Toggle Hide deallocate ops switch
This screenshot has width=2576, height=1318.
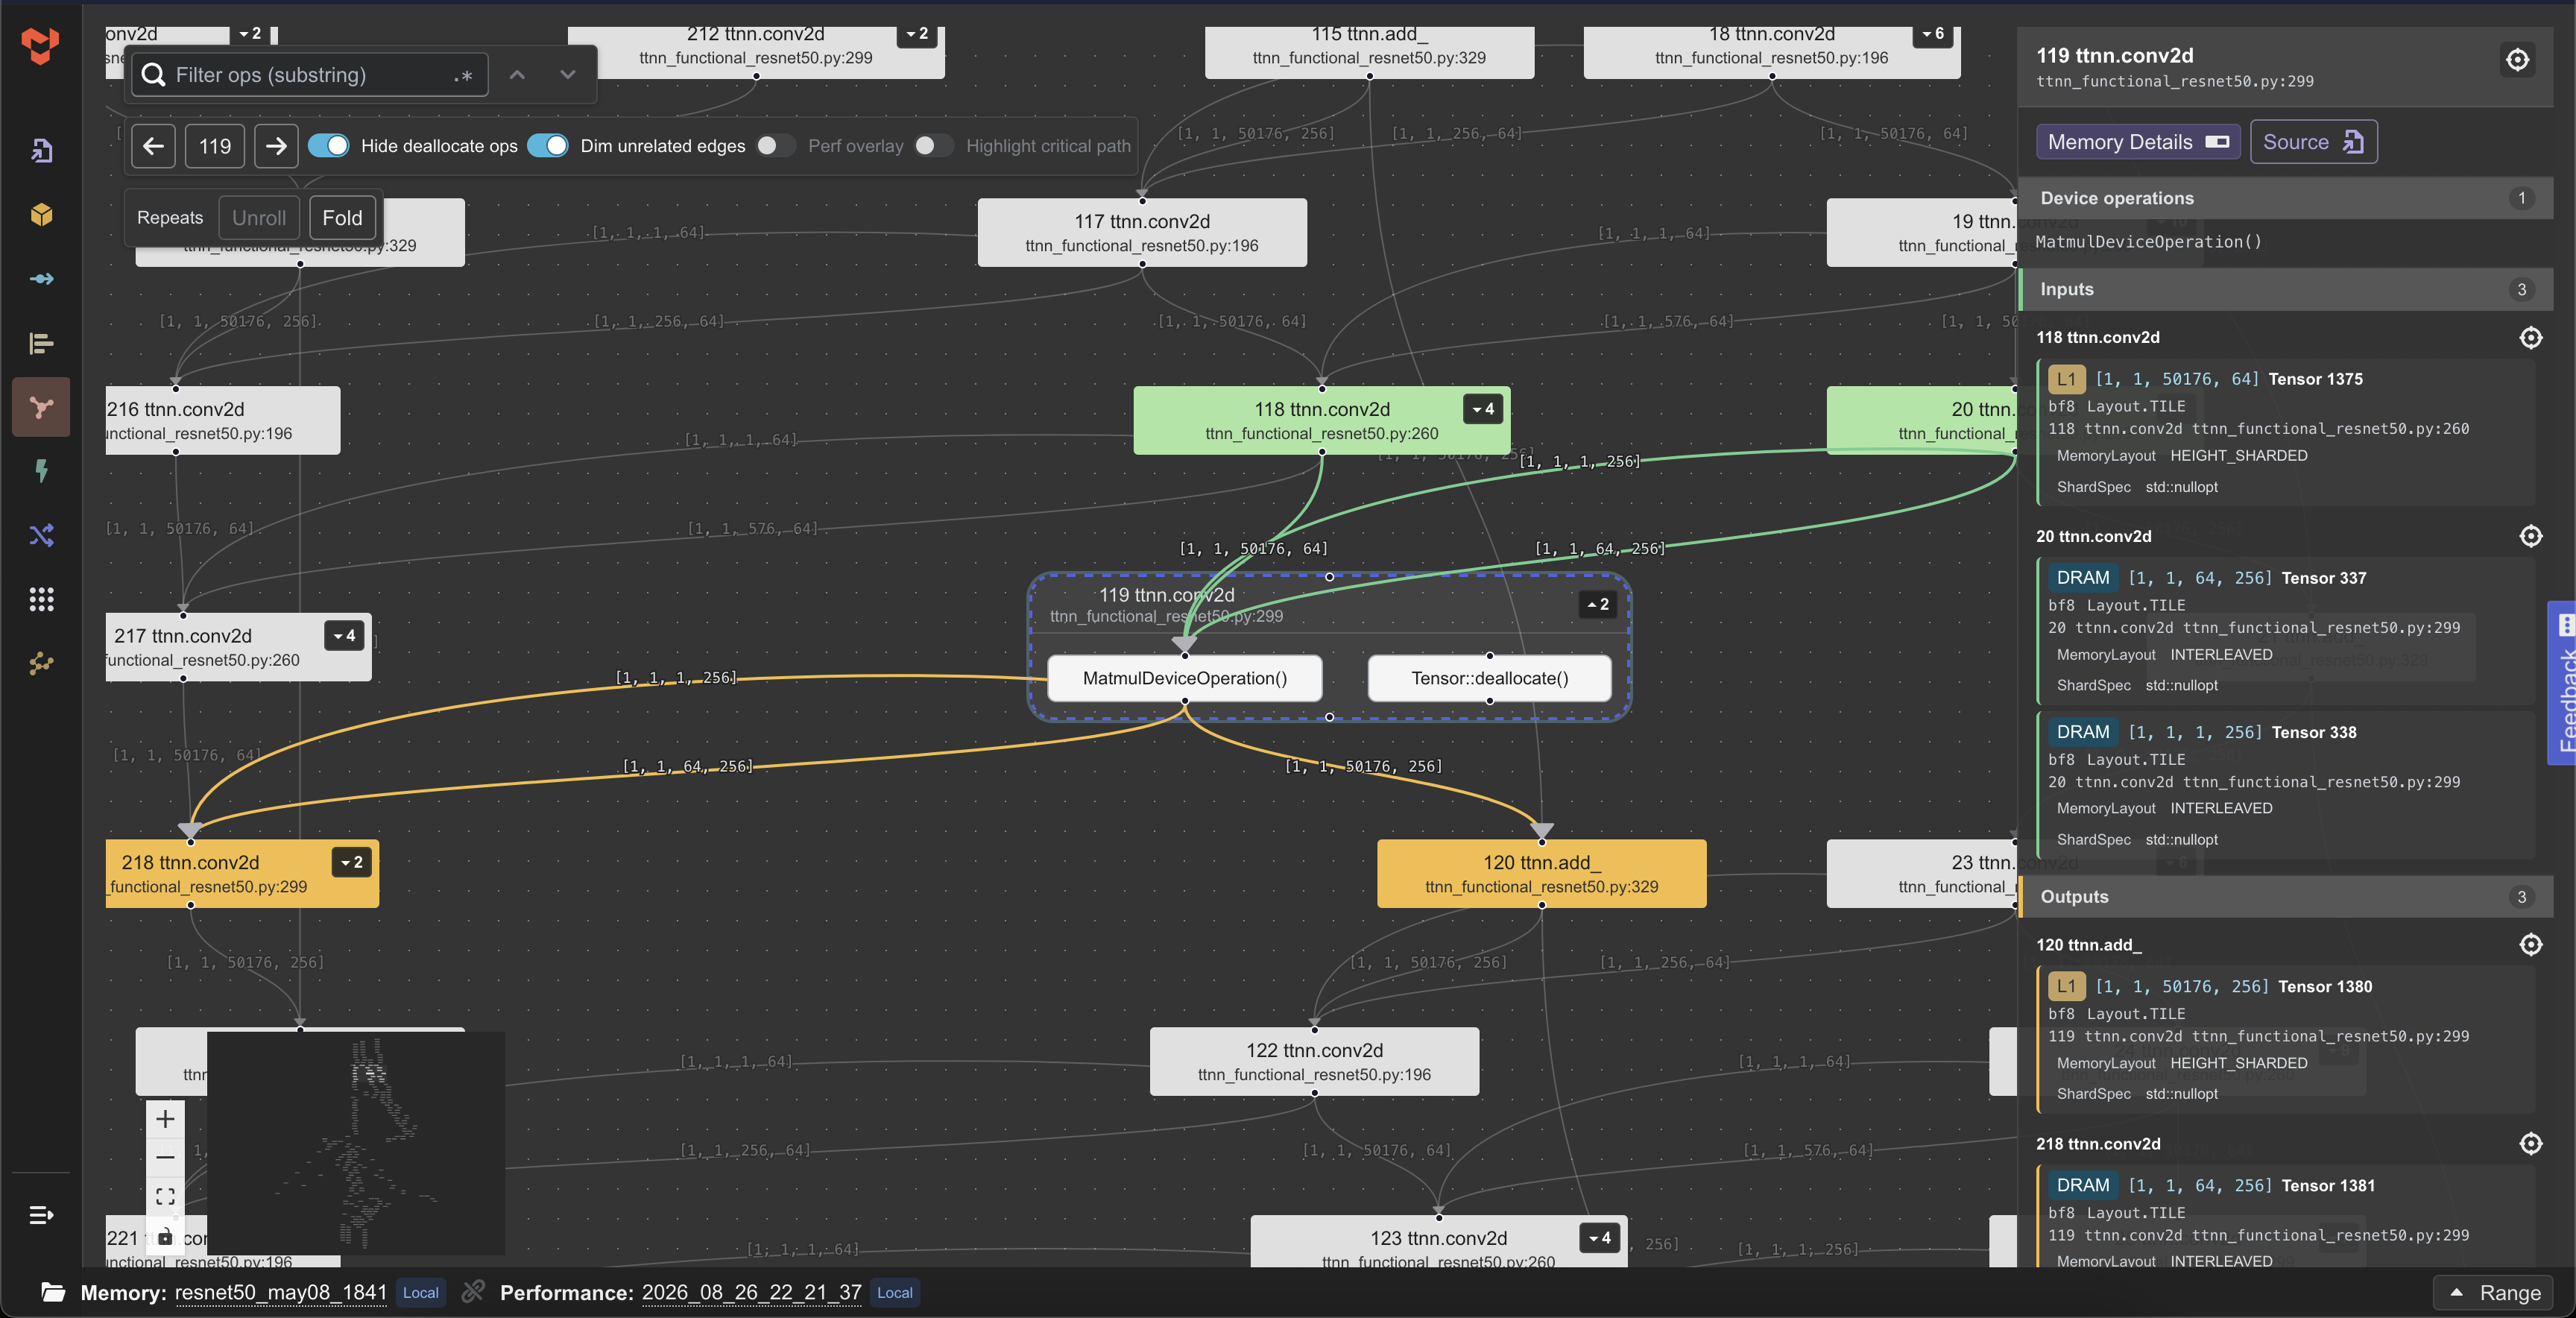[329, 146]
